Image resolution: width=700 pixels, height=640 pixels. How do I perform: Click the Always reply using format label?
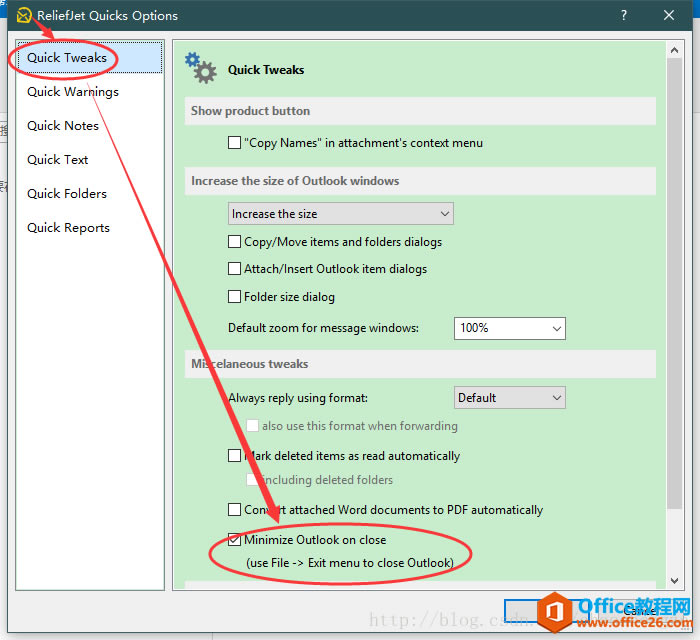coord(298,398)
